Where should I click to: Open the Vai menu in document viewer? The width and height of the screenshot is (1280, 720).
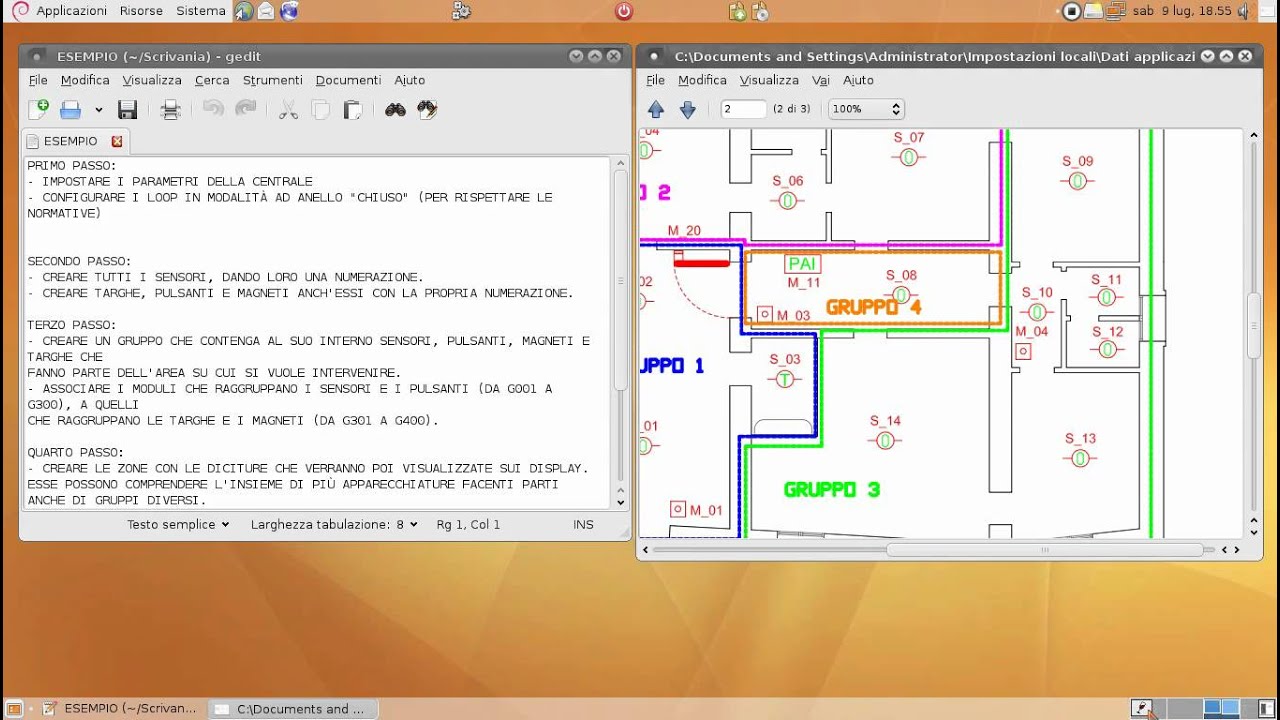[821, 80]
